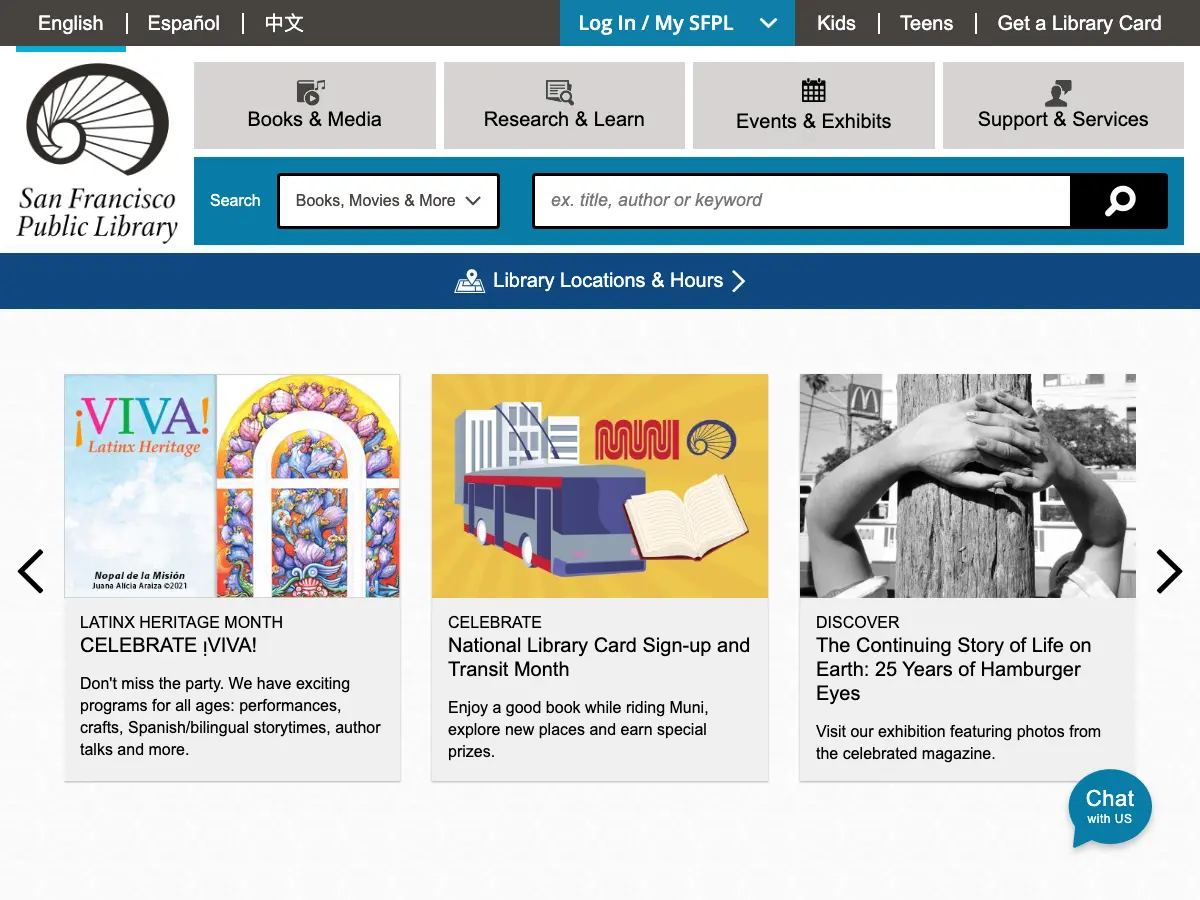Switch language to English

point(70,23)
